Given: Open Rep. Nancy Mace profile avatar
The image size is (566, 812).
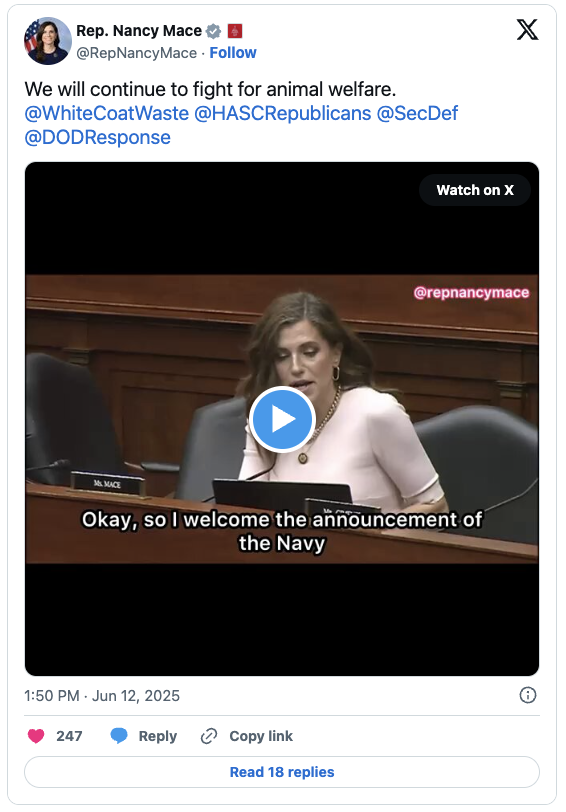Looking at the screenshot, I should pyautogui.click(x=48, y=41).
